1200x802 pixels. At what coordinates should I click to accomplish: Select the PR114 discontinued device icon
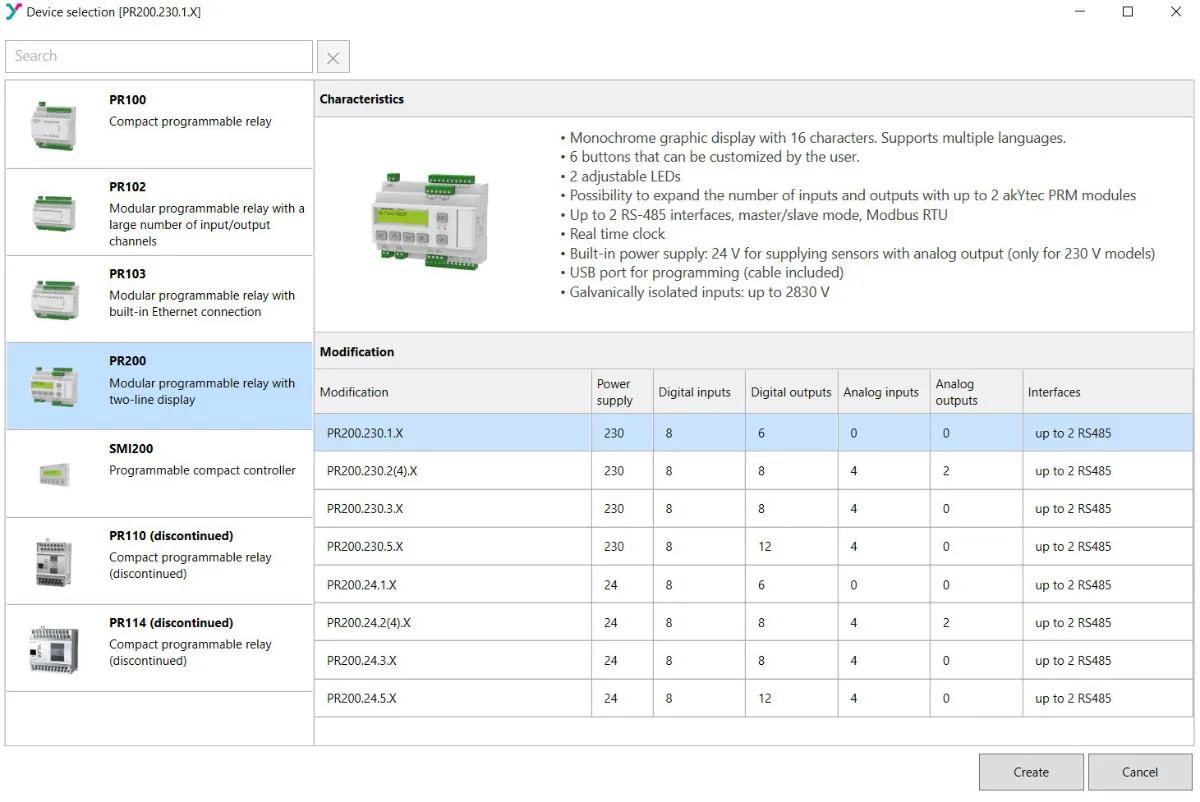coord(54,648)
